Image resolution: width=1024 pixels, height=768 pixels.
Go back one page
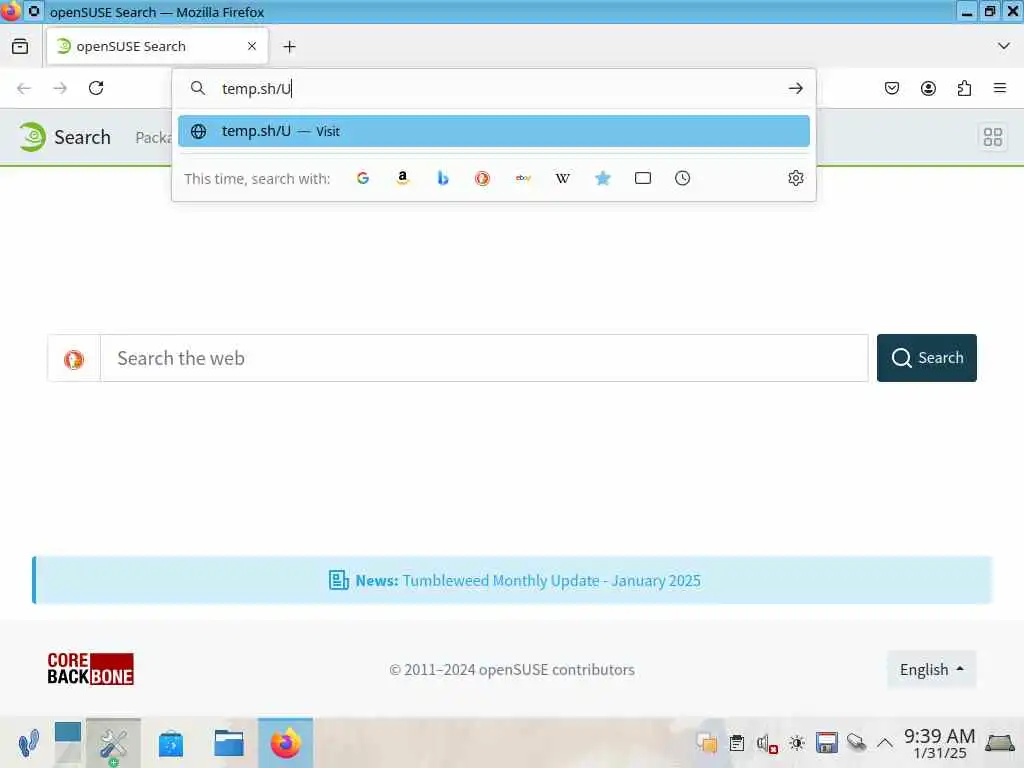pos(24,88)
